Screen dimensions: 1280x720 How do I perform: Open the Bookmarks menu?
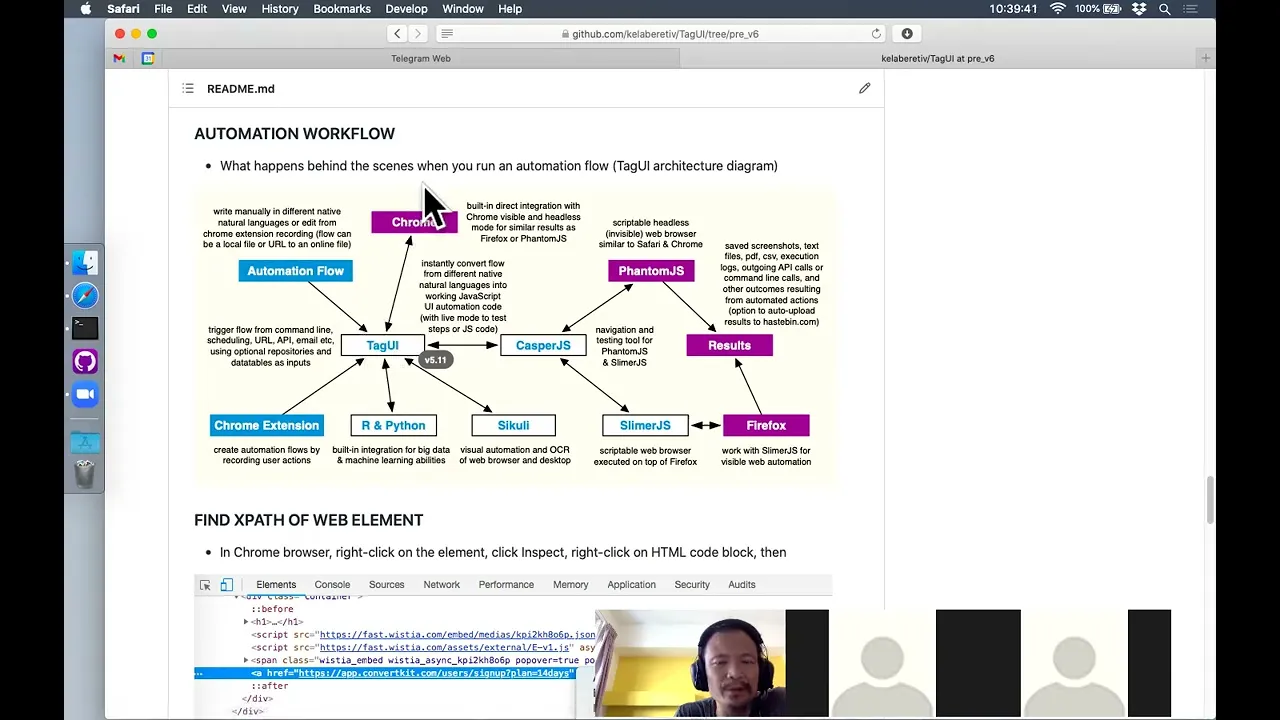[342, 9]
